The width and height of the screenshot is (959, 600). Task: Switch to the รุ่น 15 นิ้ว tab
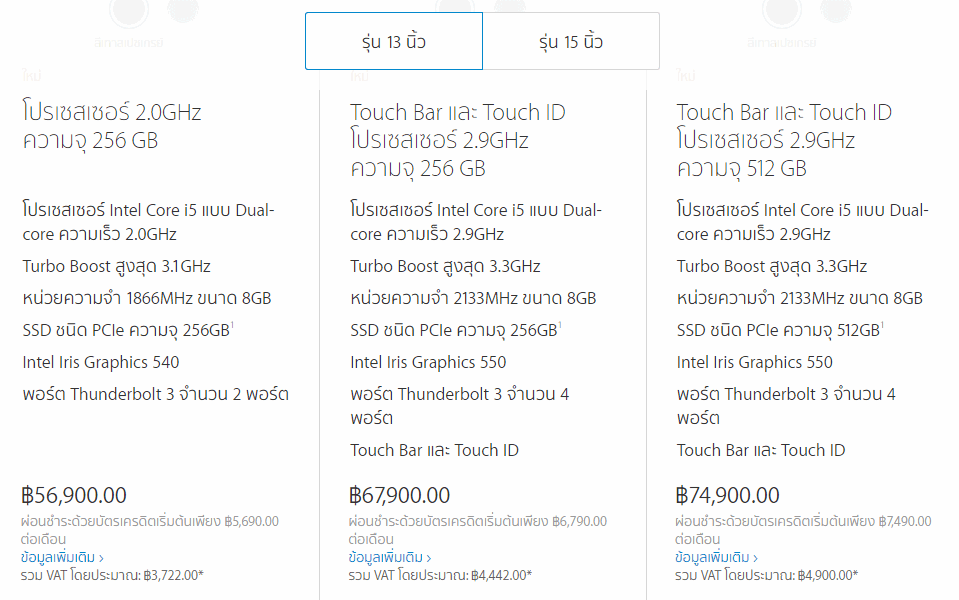(x=571, y=41)
